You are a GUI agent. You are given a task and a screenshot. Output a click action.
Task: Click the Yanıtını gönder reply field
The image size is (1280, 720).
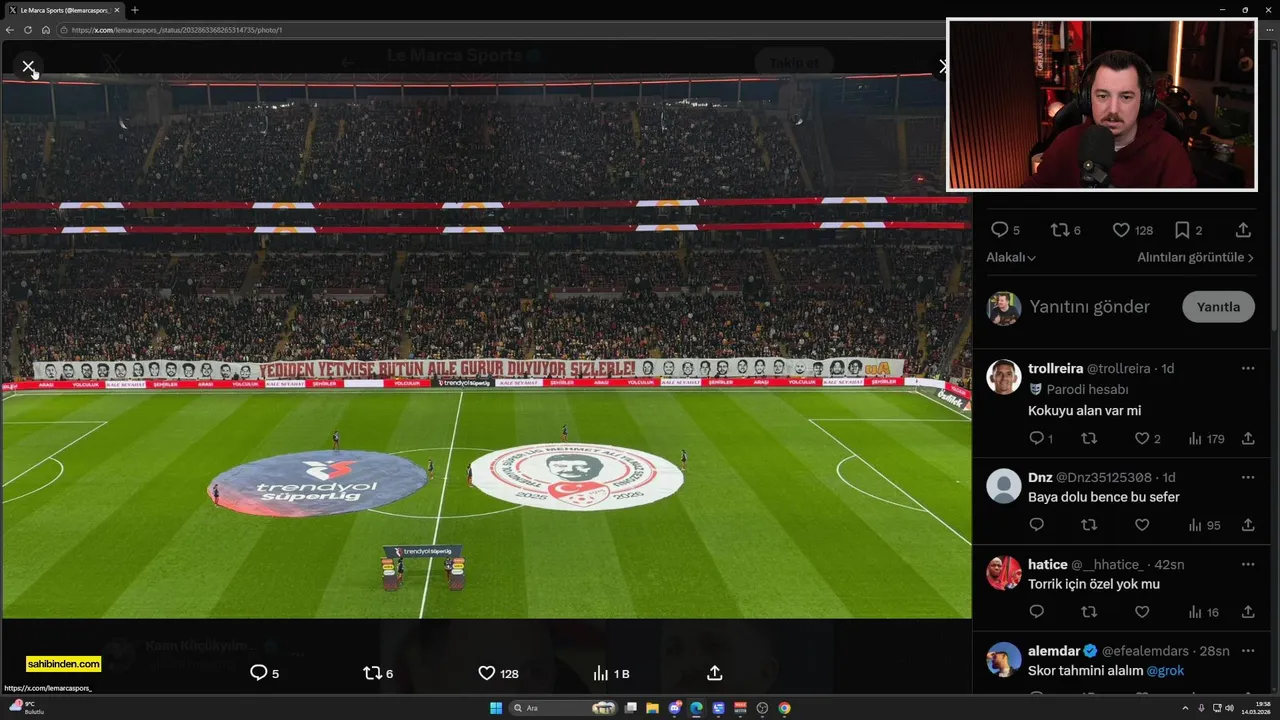tap(1090, 307)
